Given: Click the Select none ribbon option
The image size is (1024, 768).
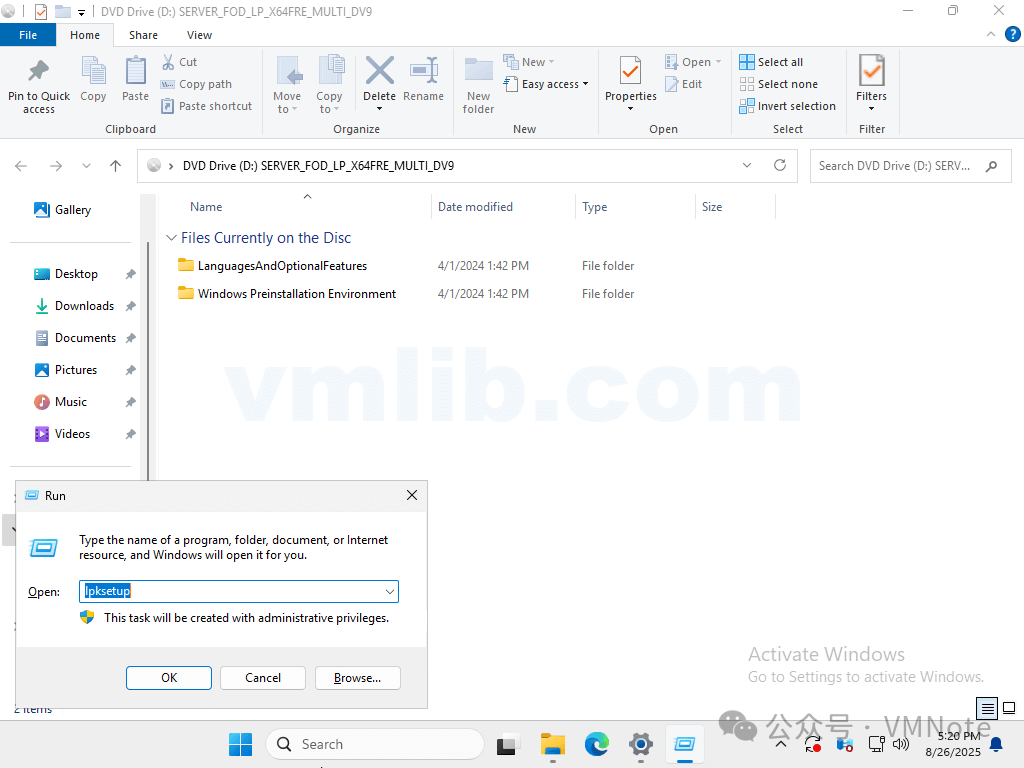Looking at the screenshot, I should 778,84.
